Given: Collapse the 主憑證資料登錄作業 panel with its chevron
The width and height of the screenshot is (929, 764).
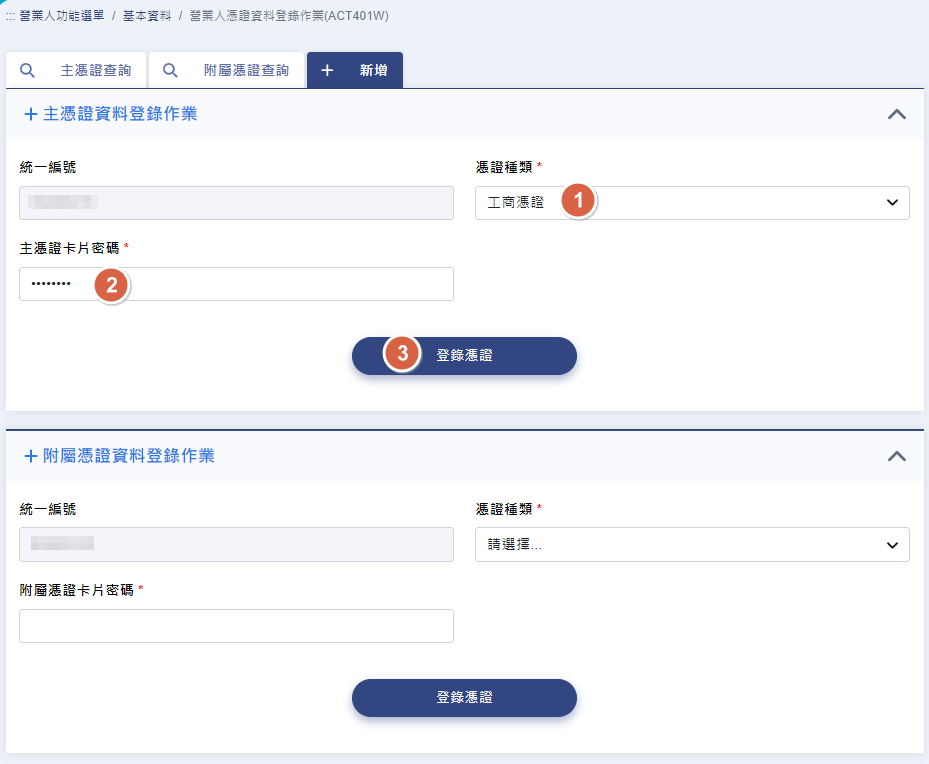Looking at the screenshot, I should pos(897,114).
